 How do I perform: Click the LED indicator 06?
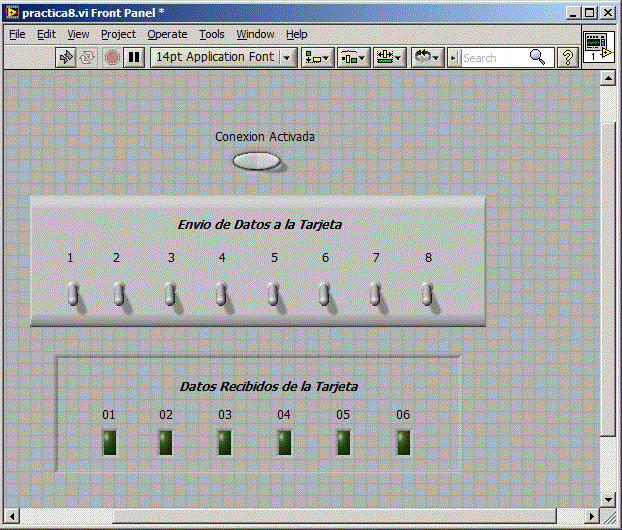coord(403,443)
